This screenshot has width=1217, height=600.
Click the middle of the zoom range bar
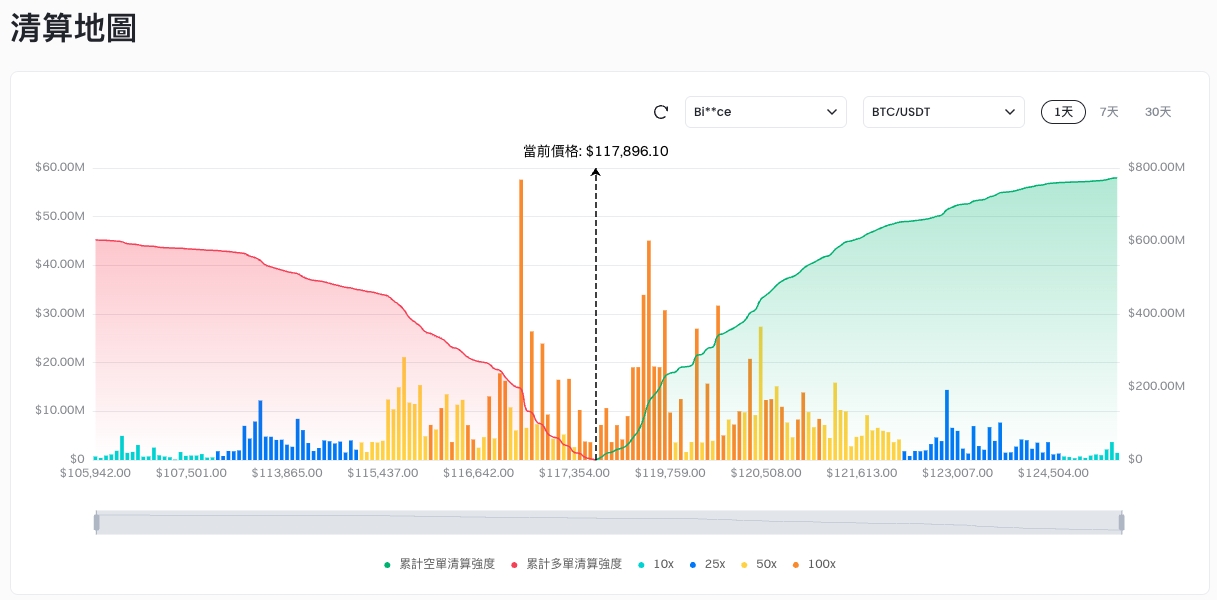tap(609, 522)
